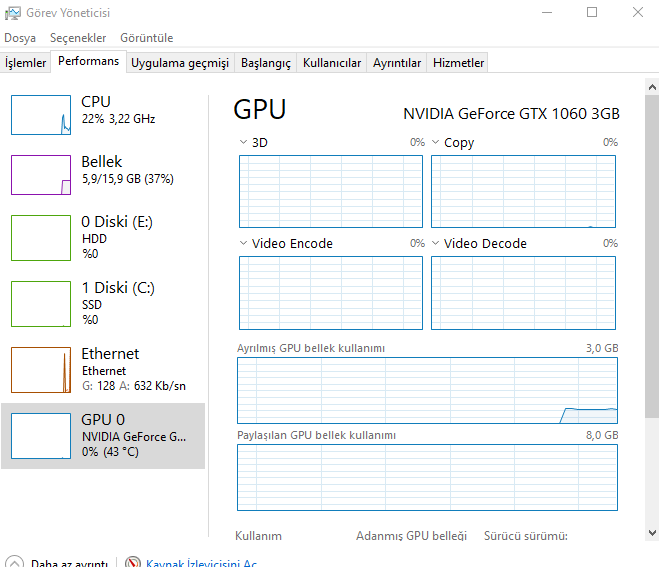The width and height of the screenshot is (659, 567).
Task: Open the Görüntüle menu
Action: pos(146,38)
